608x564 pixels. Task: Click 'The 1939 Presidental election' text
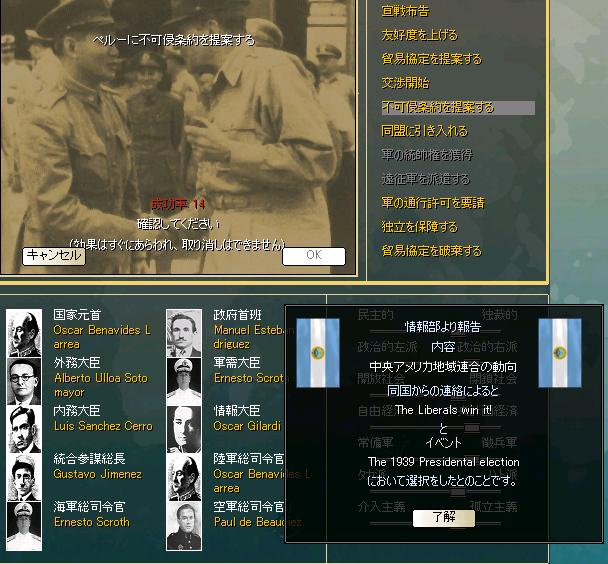click(x=444, y=462)
